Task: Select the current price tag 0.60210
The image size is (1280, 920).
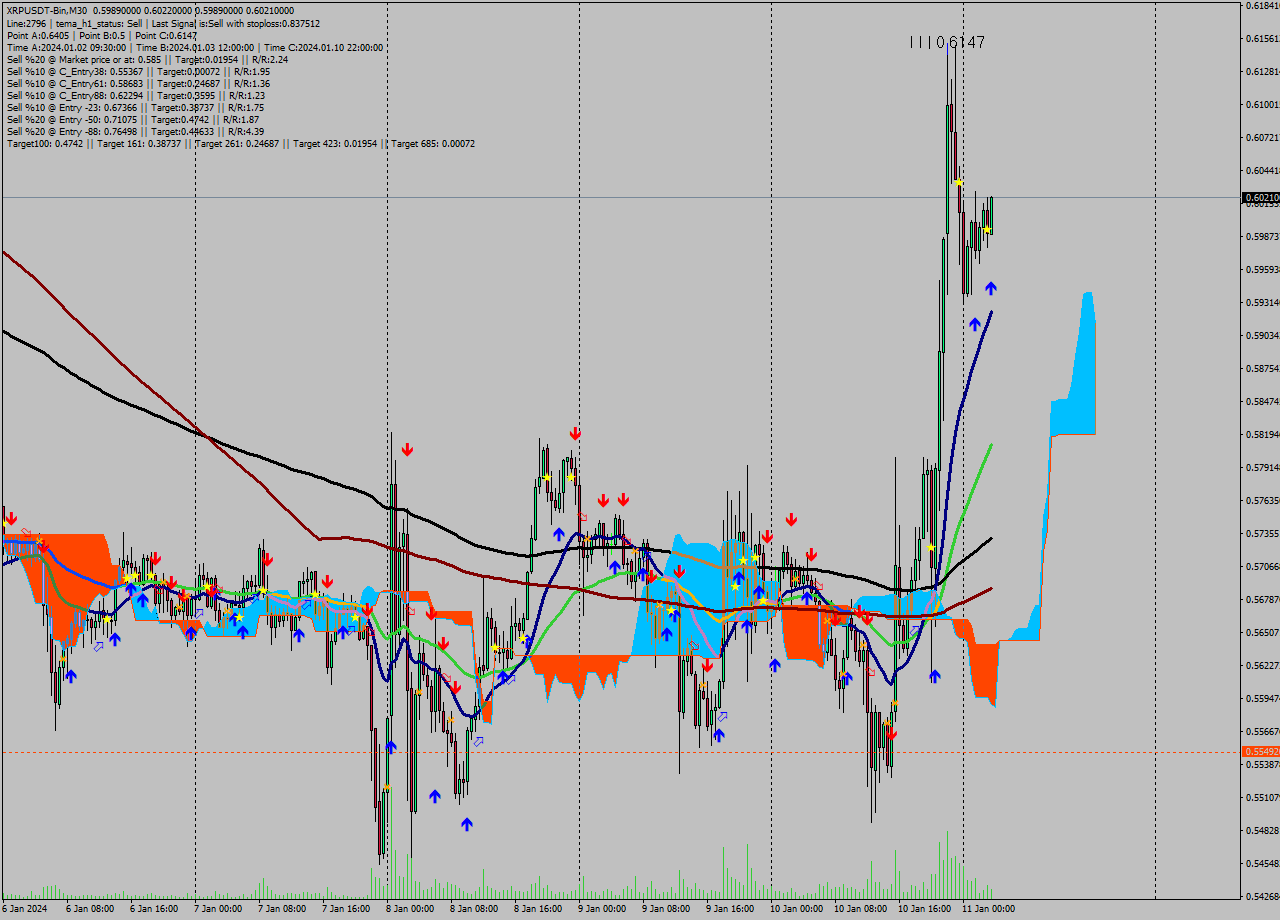Action: coord(1260,197)
